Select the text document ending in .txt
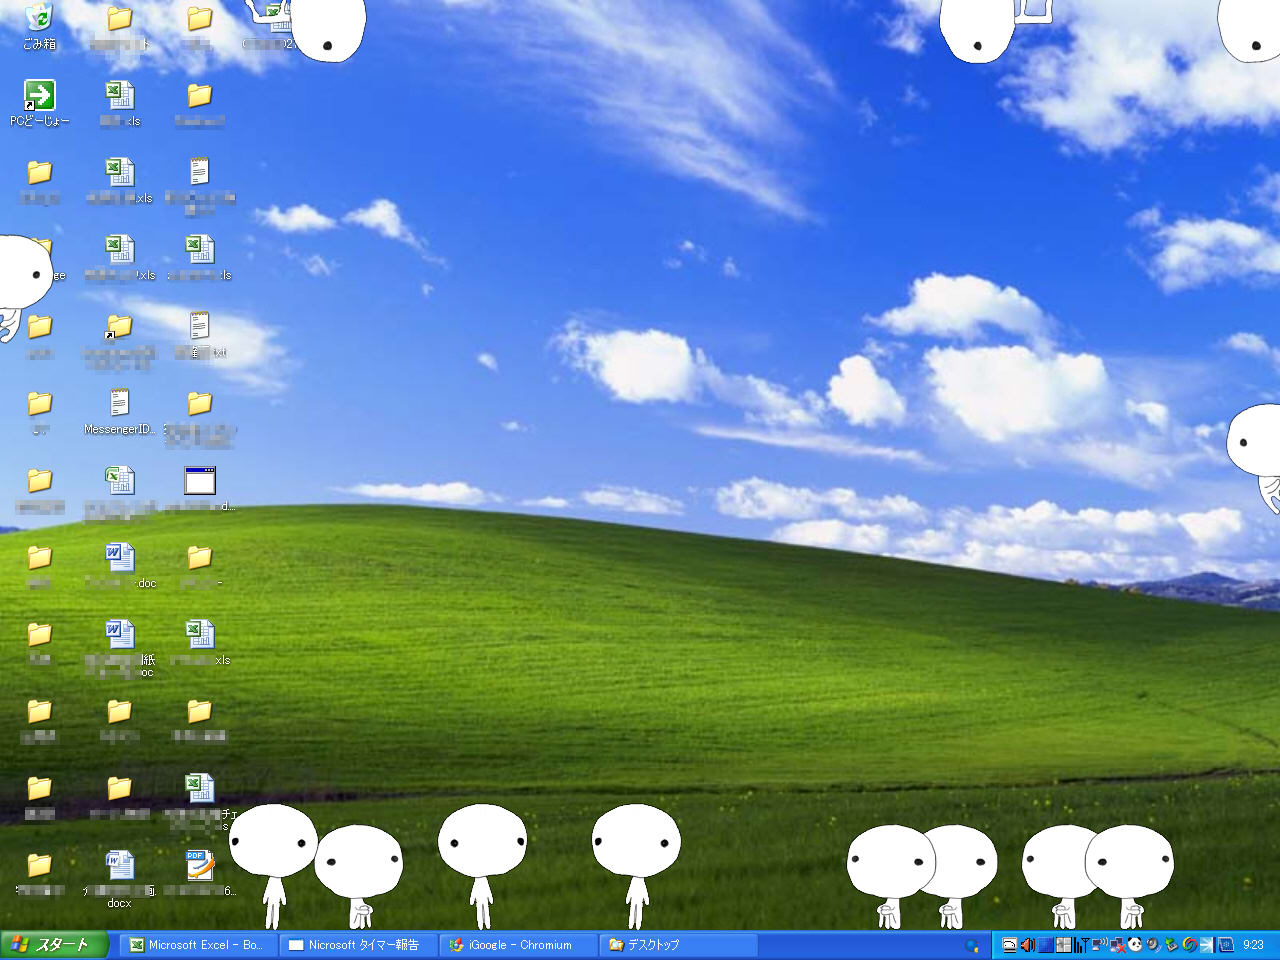 pos(199,334)
